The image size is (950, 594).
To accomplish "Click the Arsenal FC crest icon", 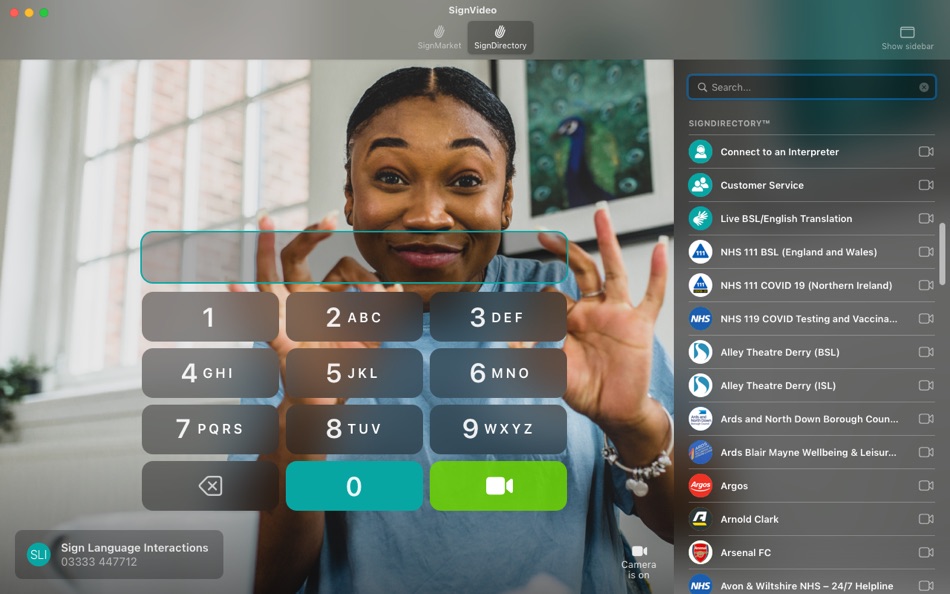I will (x=700, y=552).
